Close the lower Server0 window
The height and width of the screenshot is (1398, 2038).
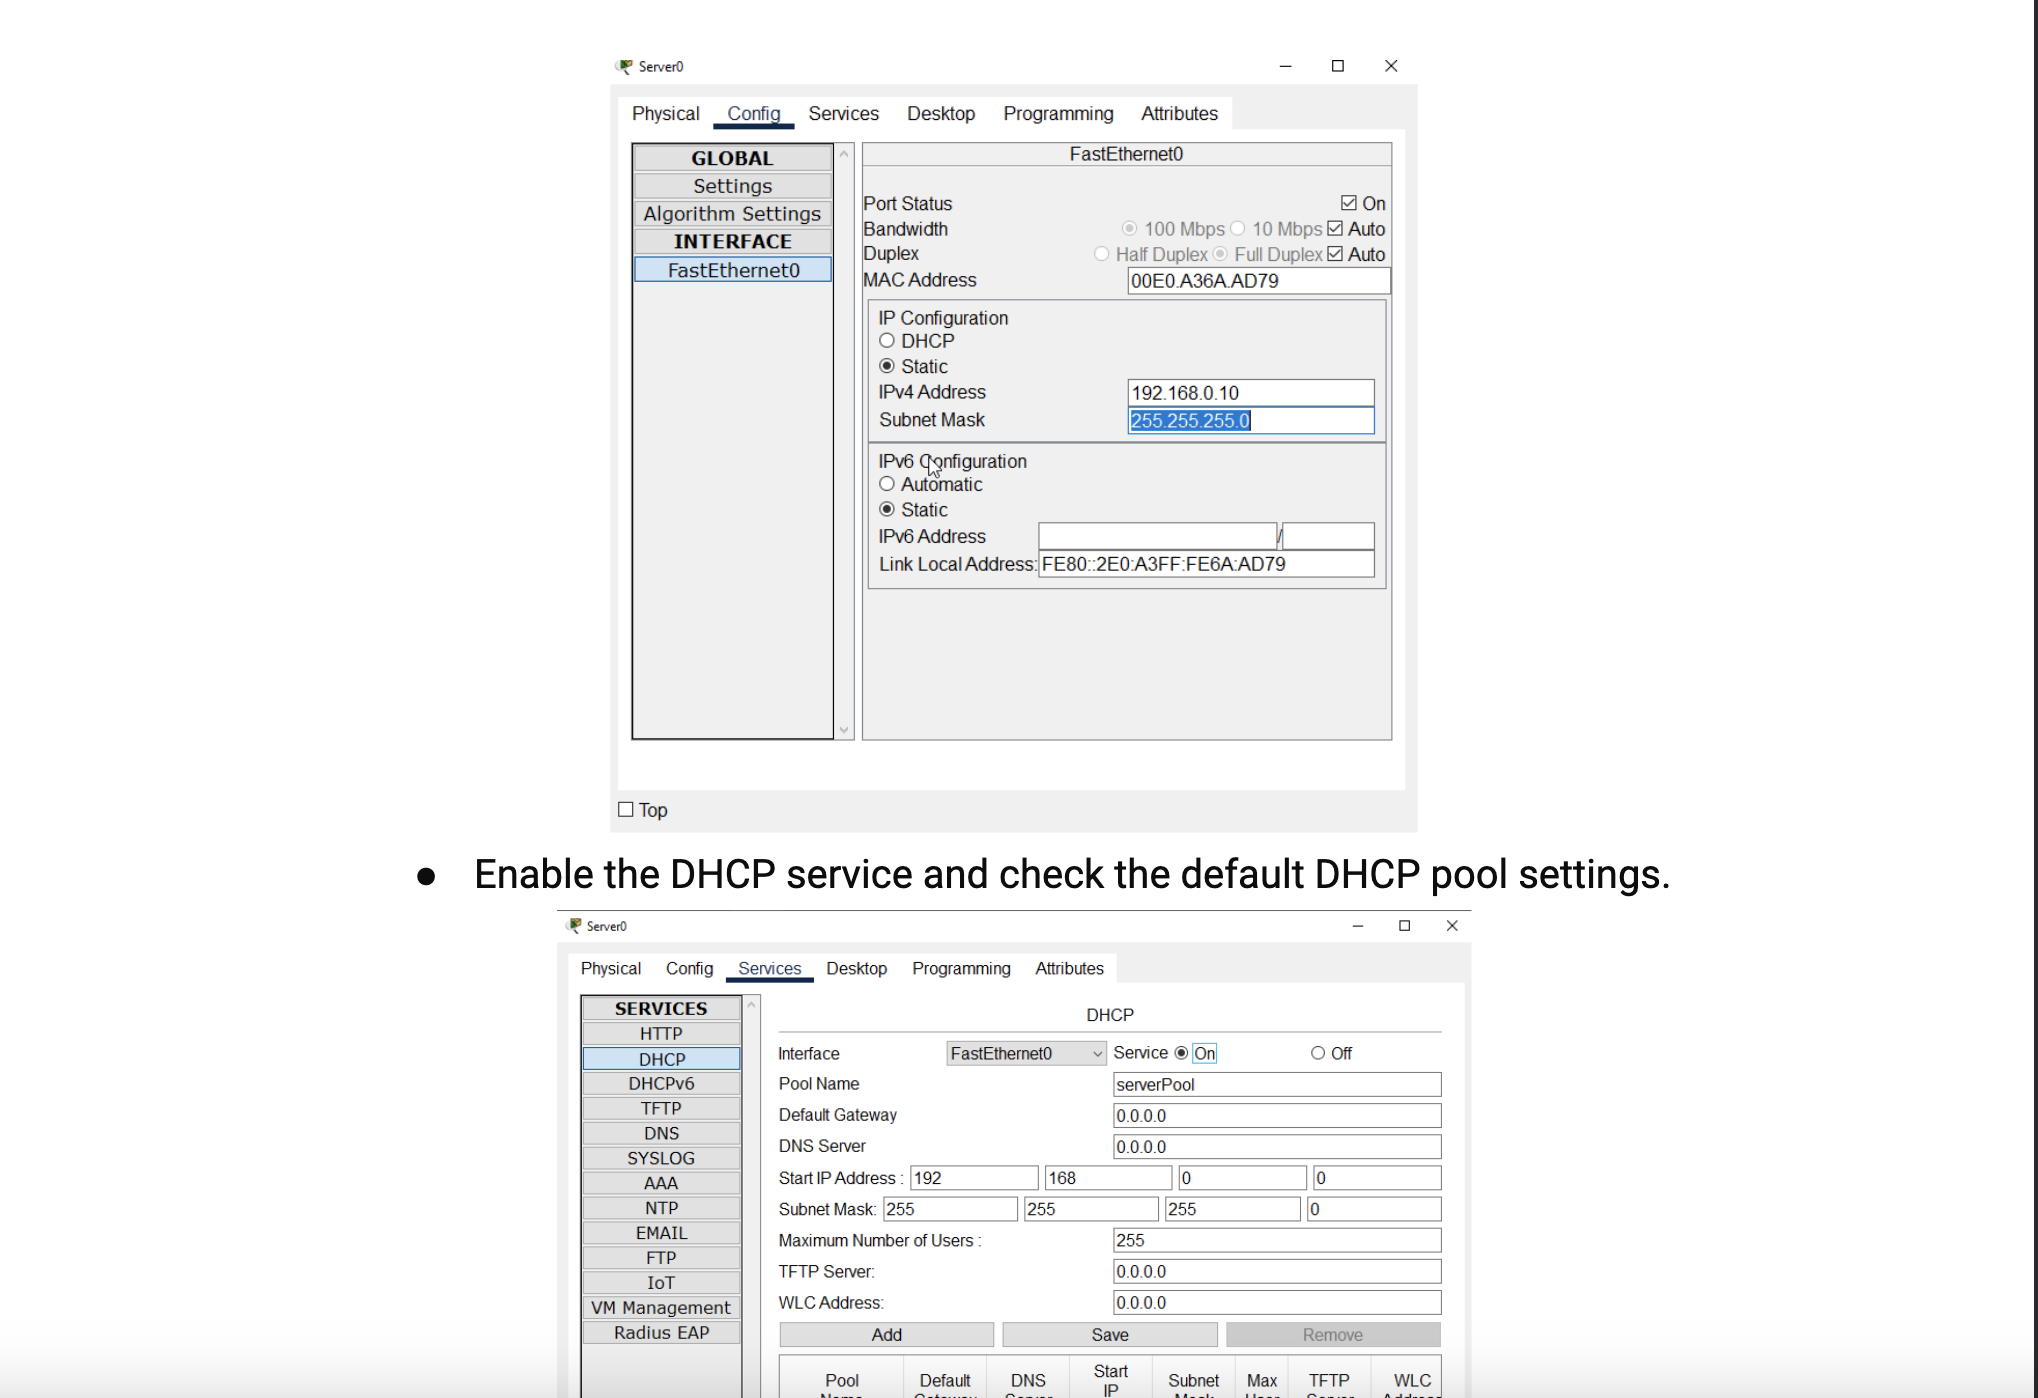coord(1452,926)
